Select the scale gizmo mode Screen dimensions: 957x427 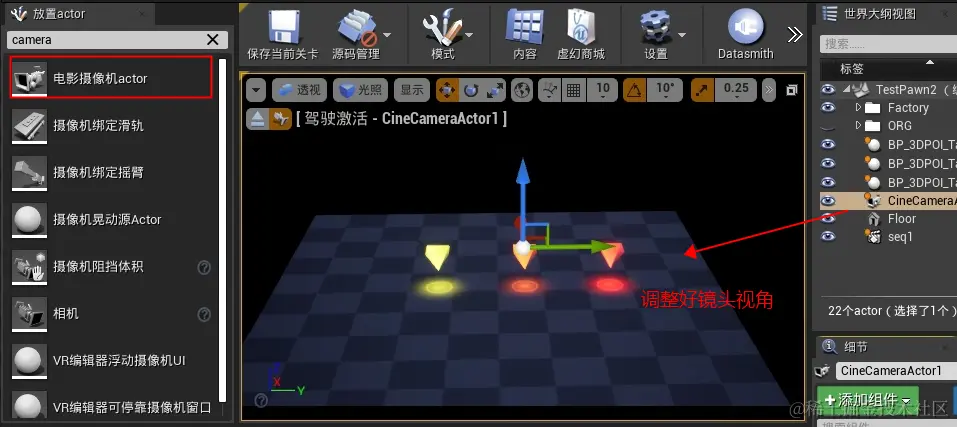pyautogui.click(x=494, y=91)
